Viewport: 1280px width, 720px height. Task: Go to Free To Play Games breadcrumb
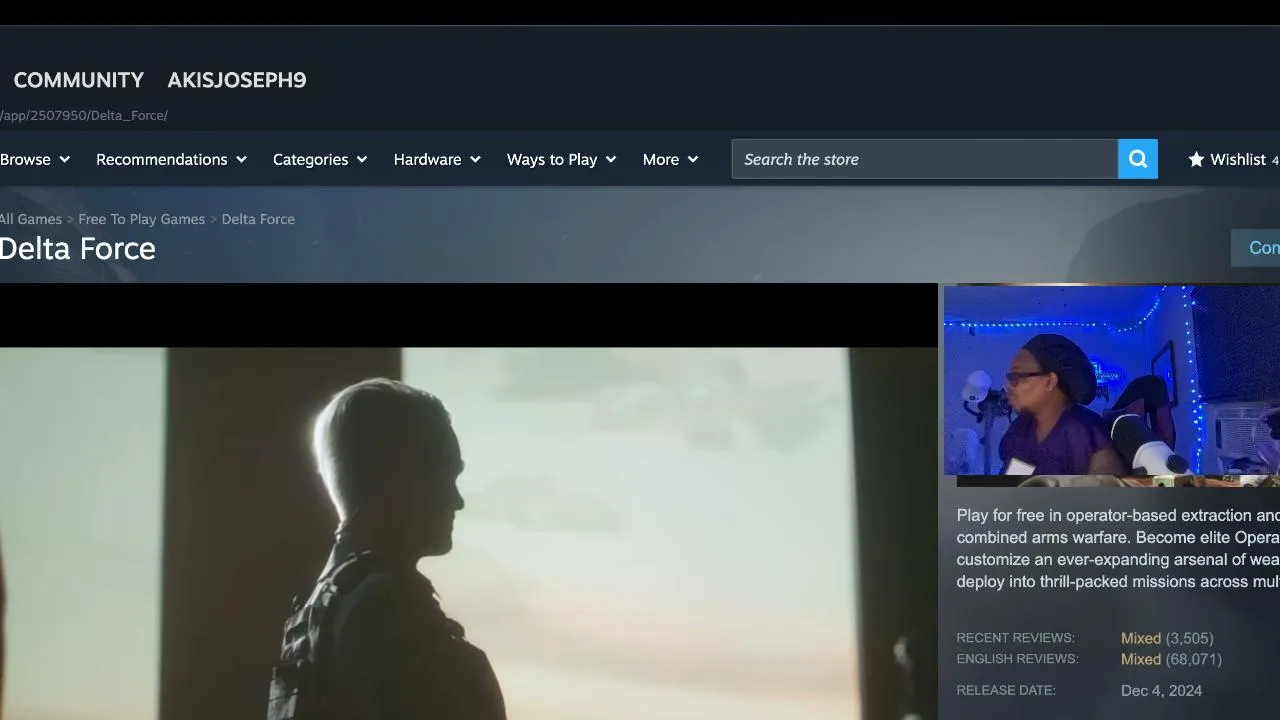click(142, 219)
